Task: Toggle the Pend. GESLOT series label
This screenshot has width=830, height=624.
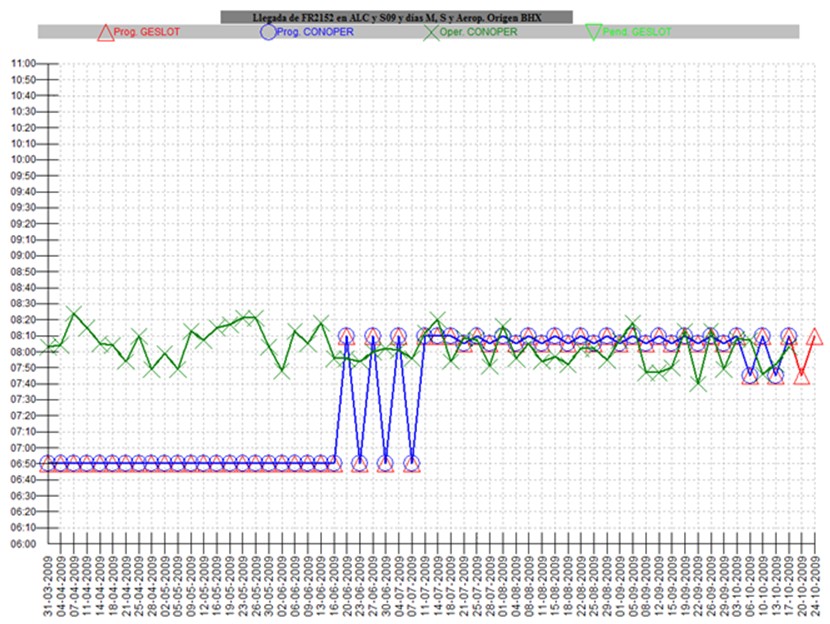Action: tap(632, 32)
